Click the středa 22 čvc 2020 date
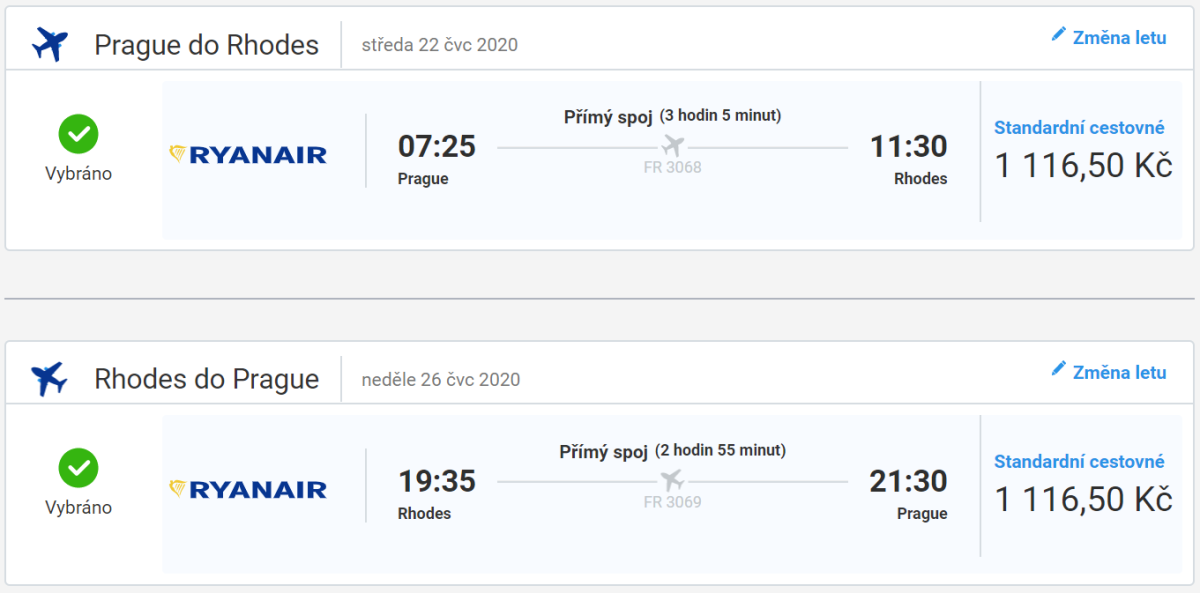Screen dimensions: 1200x593 point(439,45)
